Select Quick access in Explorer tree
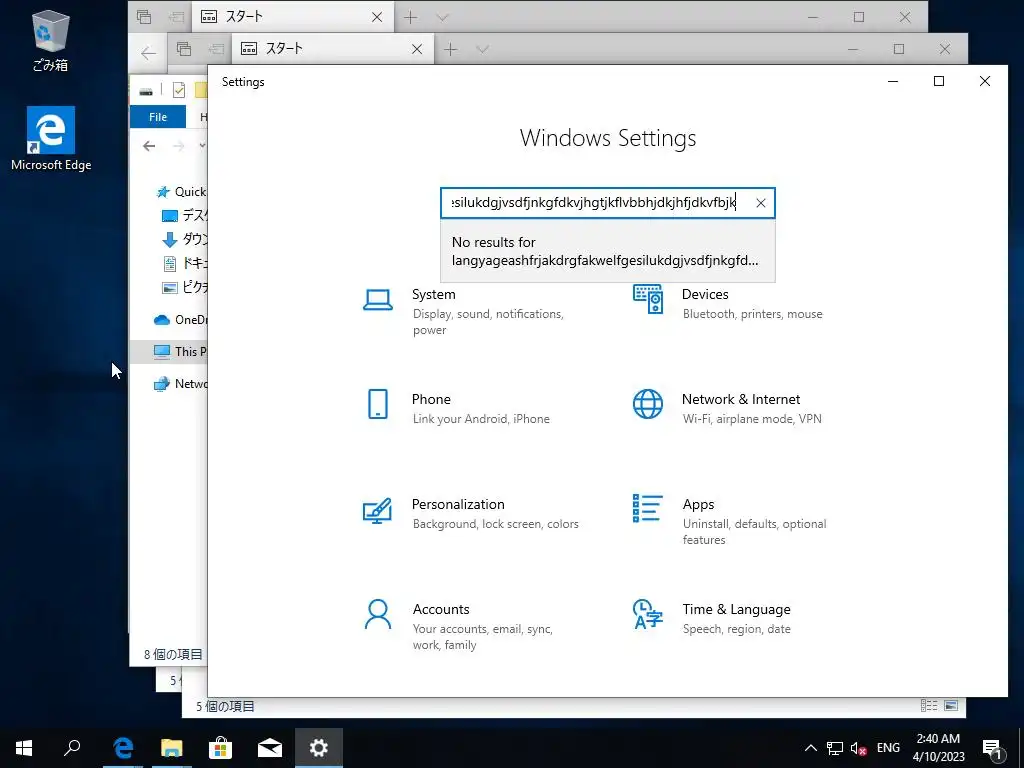The width and height of the screenshot is (1024, 768). (182, 191)
